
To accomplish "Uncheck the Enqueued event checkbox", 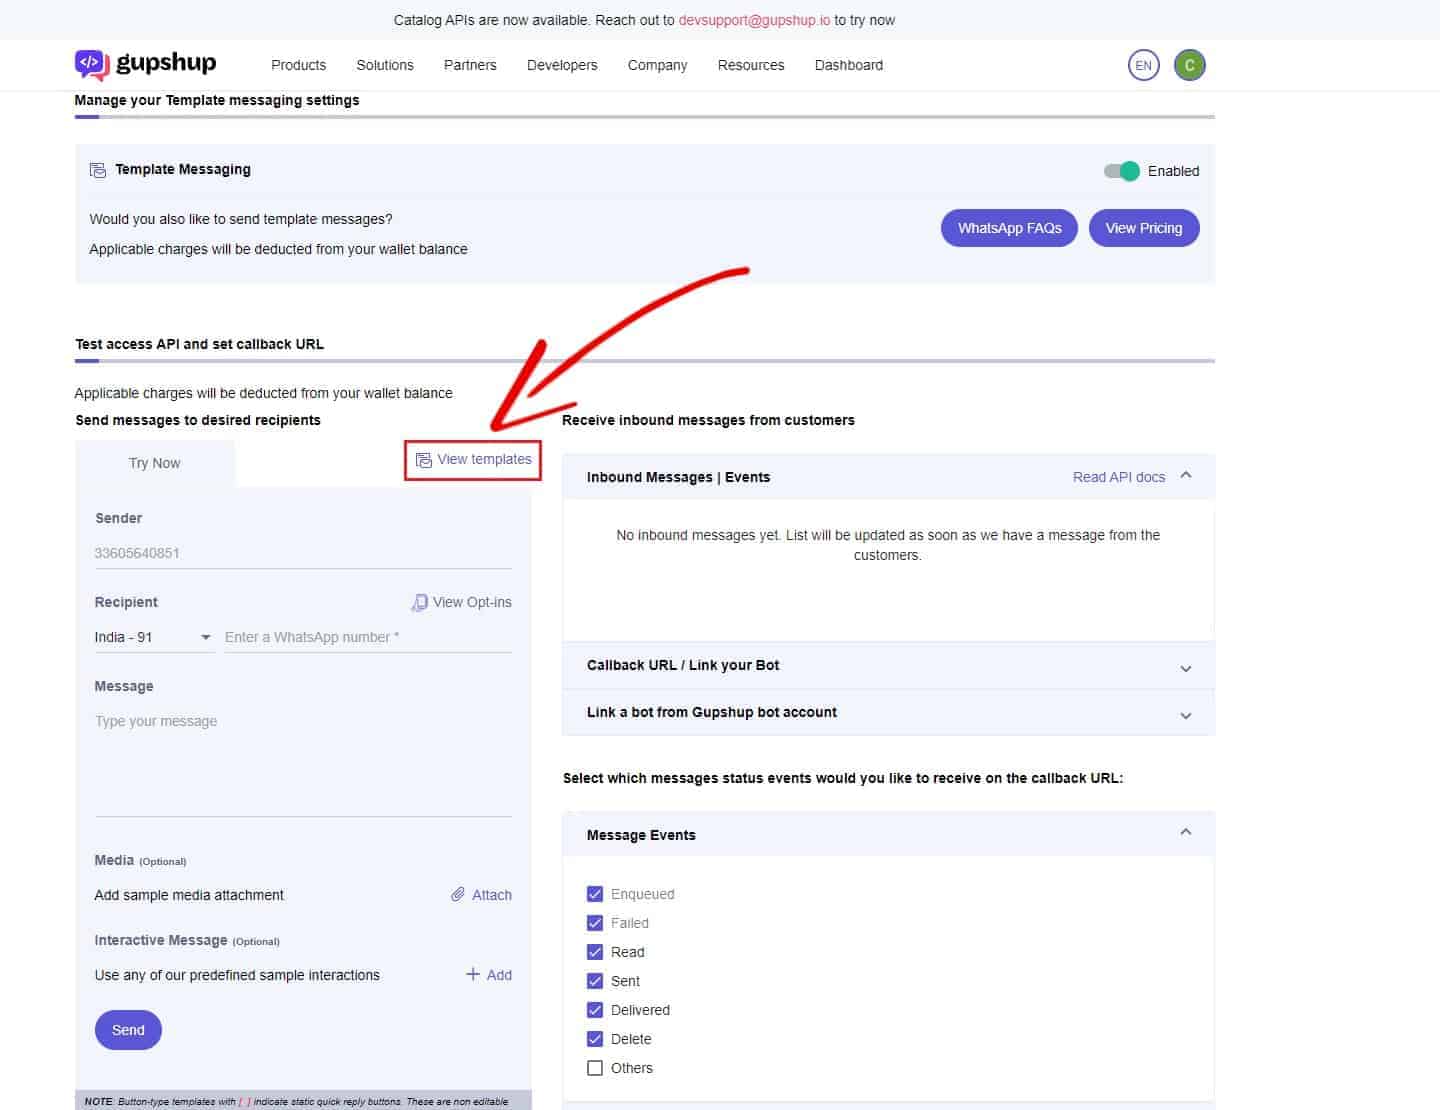I will pyautogui.click(x=595, y=894).
